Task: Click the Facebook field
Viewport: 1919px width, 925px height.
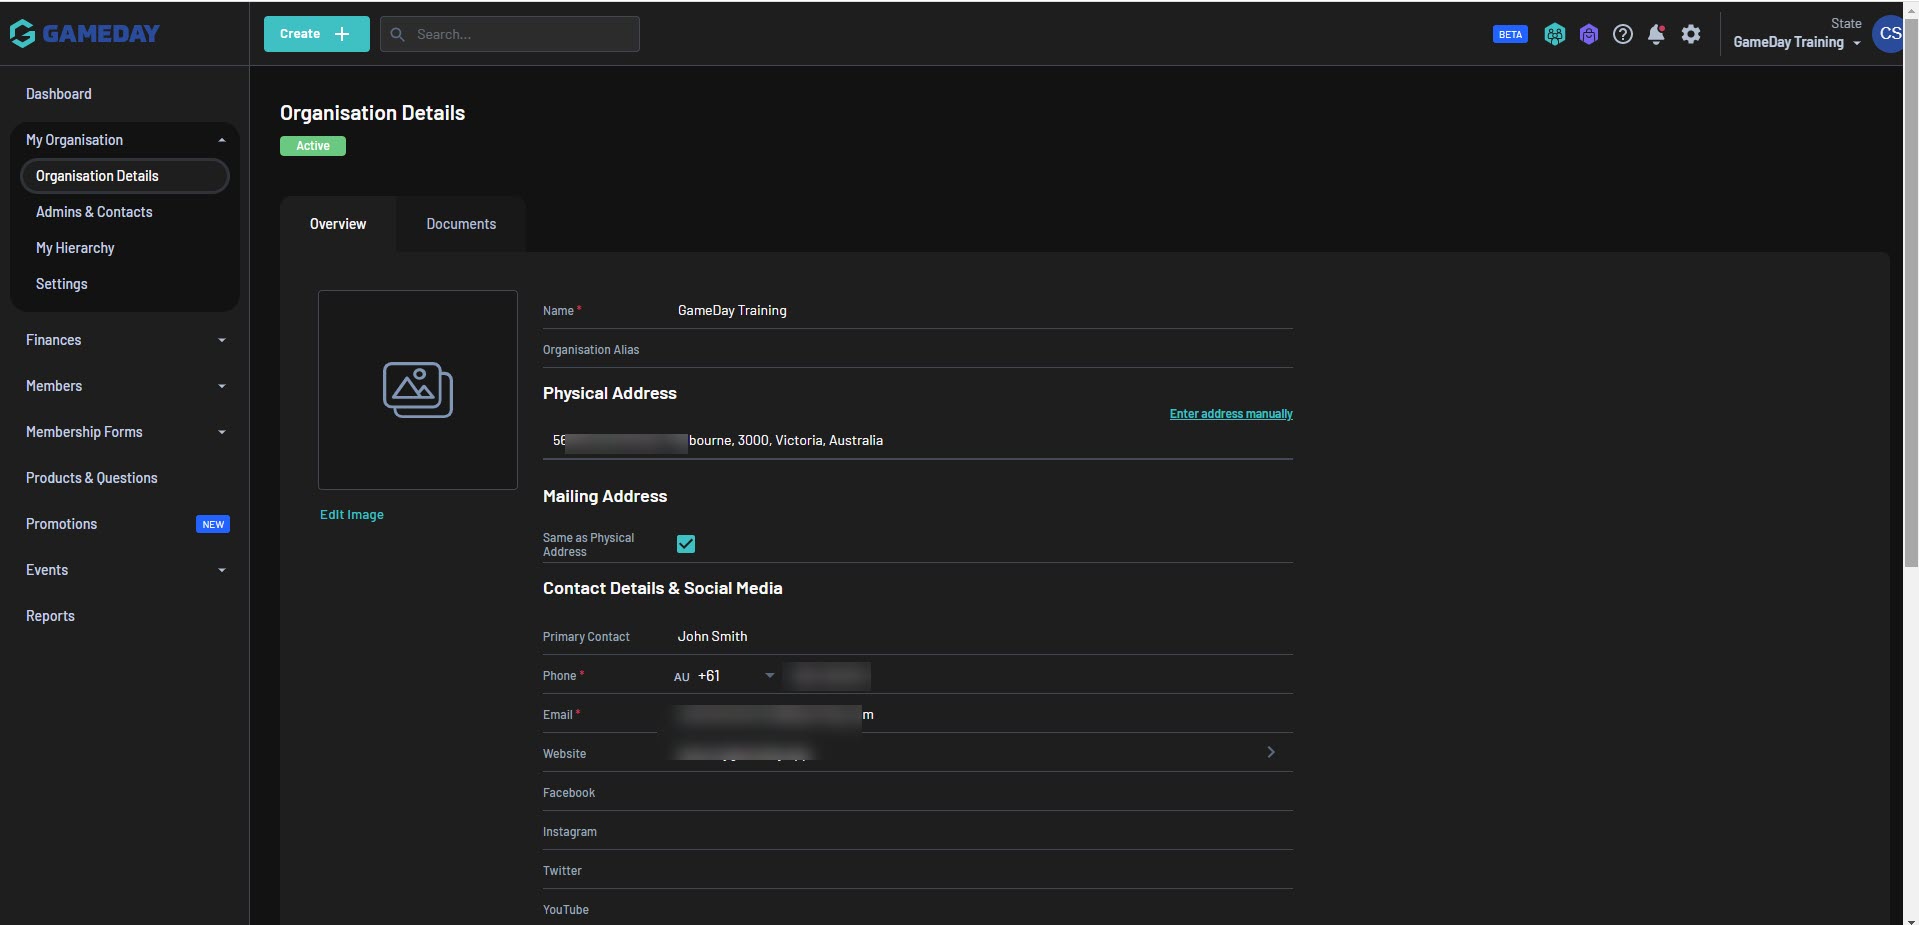Action: 918,792
